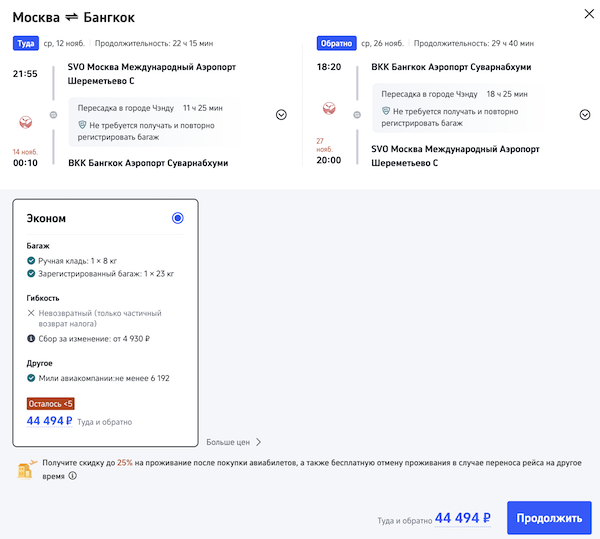Viewport: 600px width, 539px height.
Task: Select the Эконом fare radio button
Action: 178,218
